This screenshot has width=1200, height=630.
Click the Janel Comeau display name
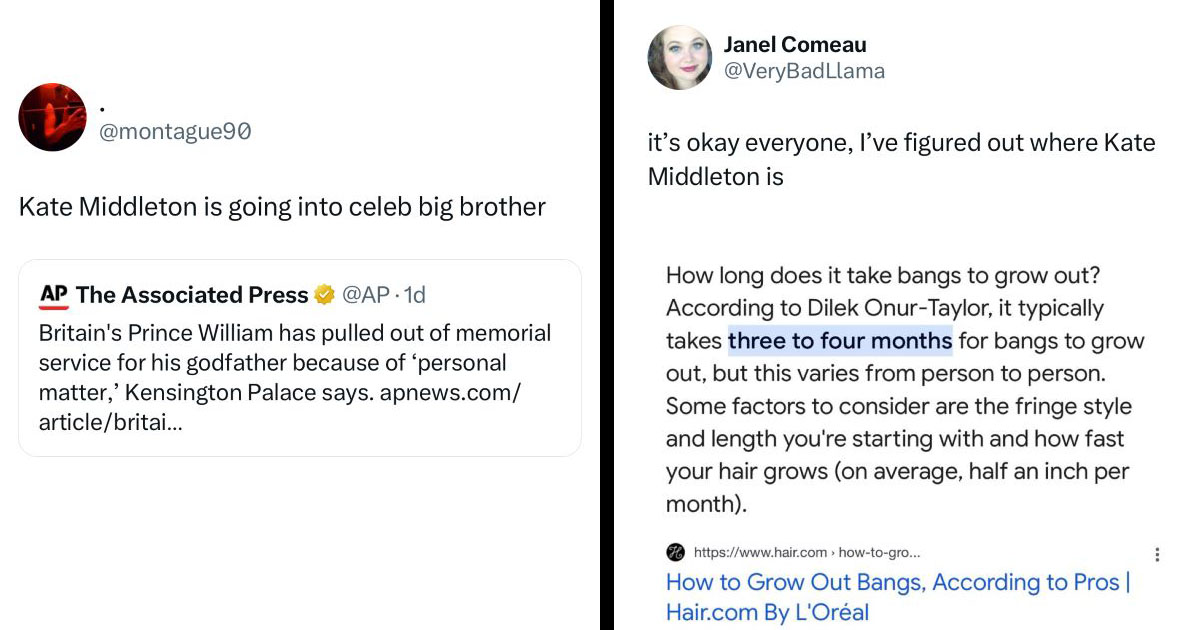pos(794,45)
